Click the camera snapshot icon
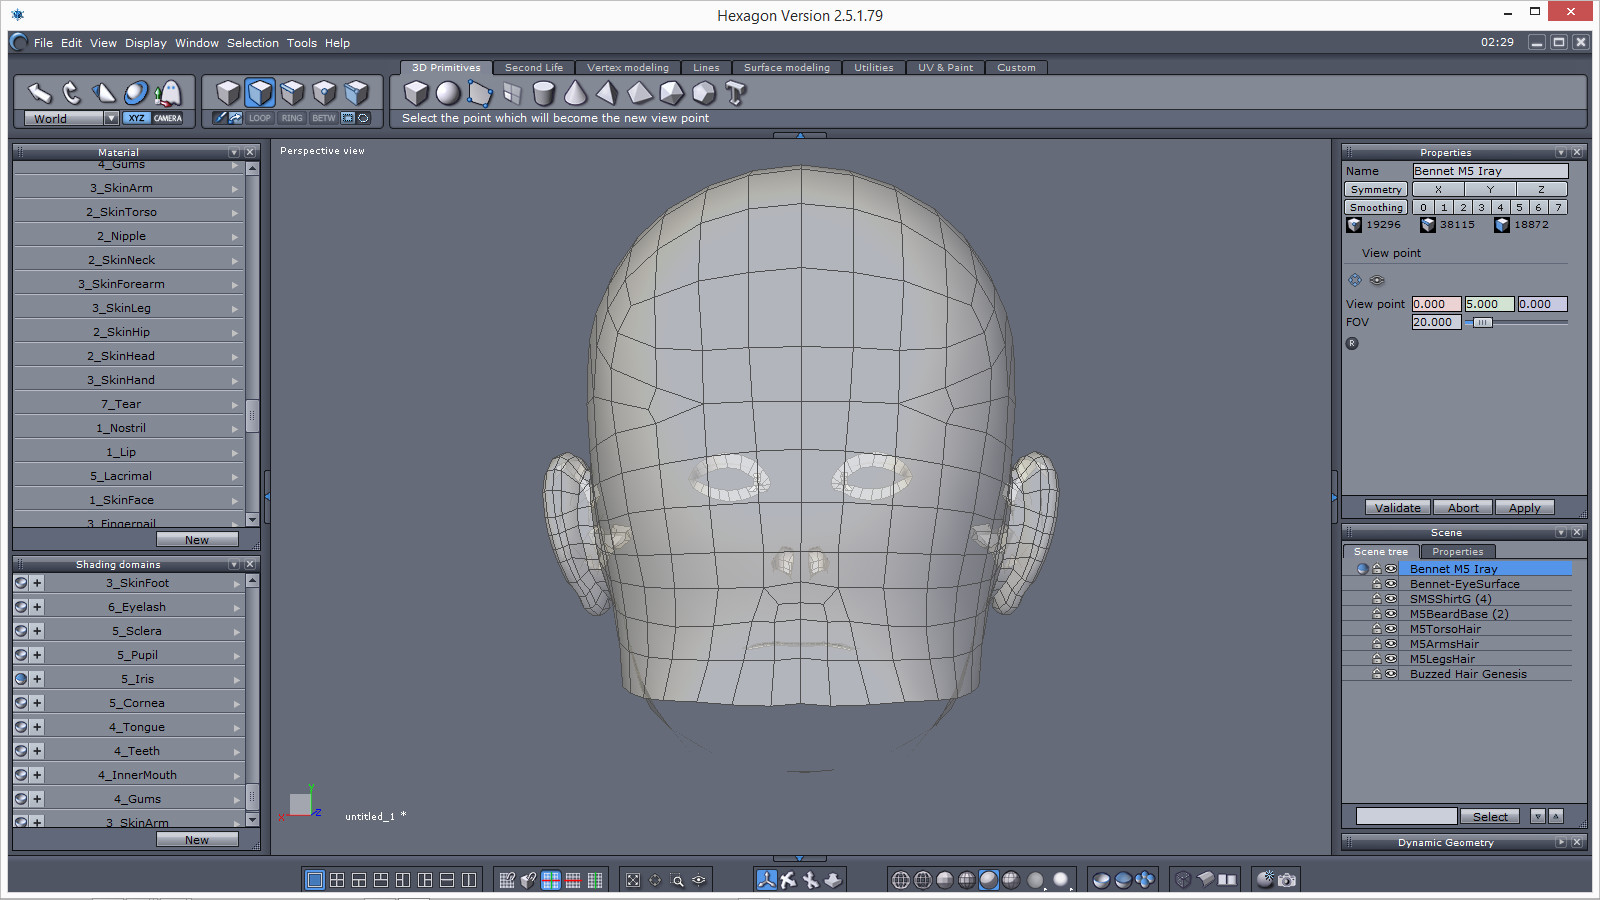 [1287, 880]
